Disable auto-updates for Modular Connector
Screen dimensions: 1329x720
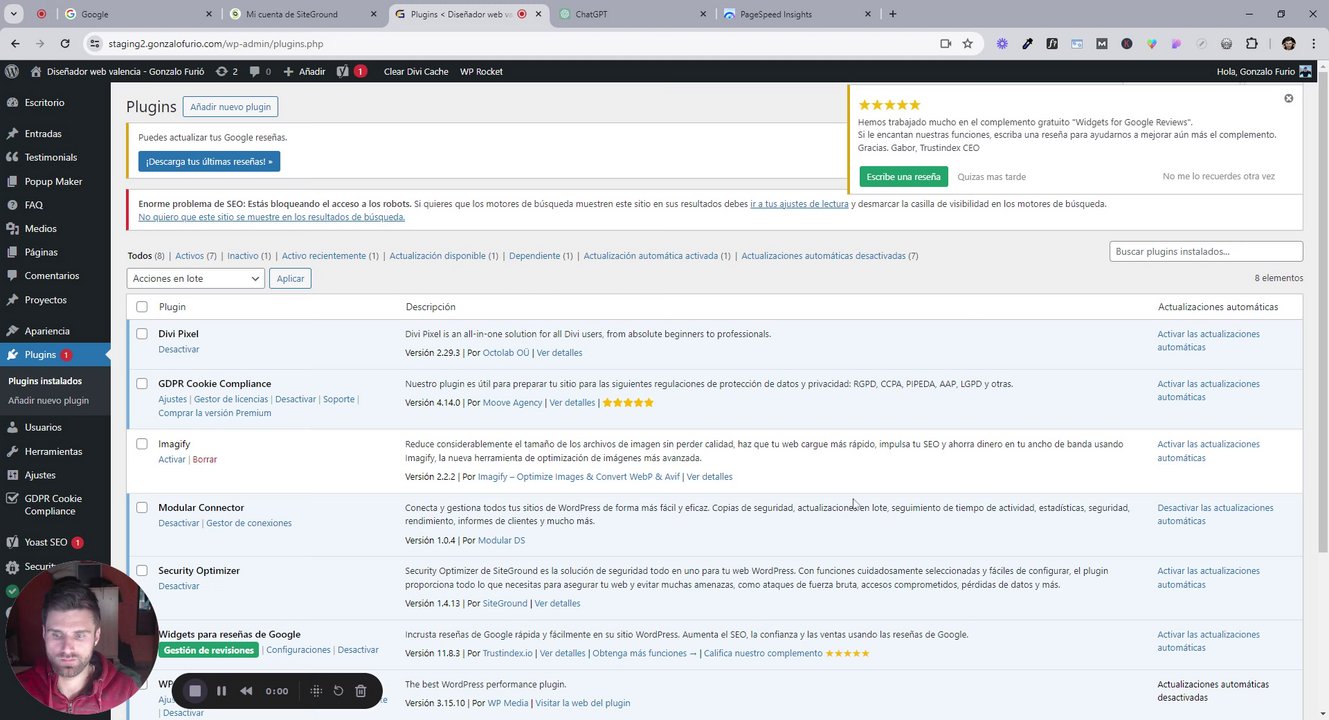coord(1215,514)
